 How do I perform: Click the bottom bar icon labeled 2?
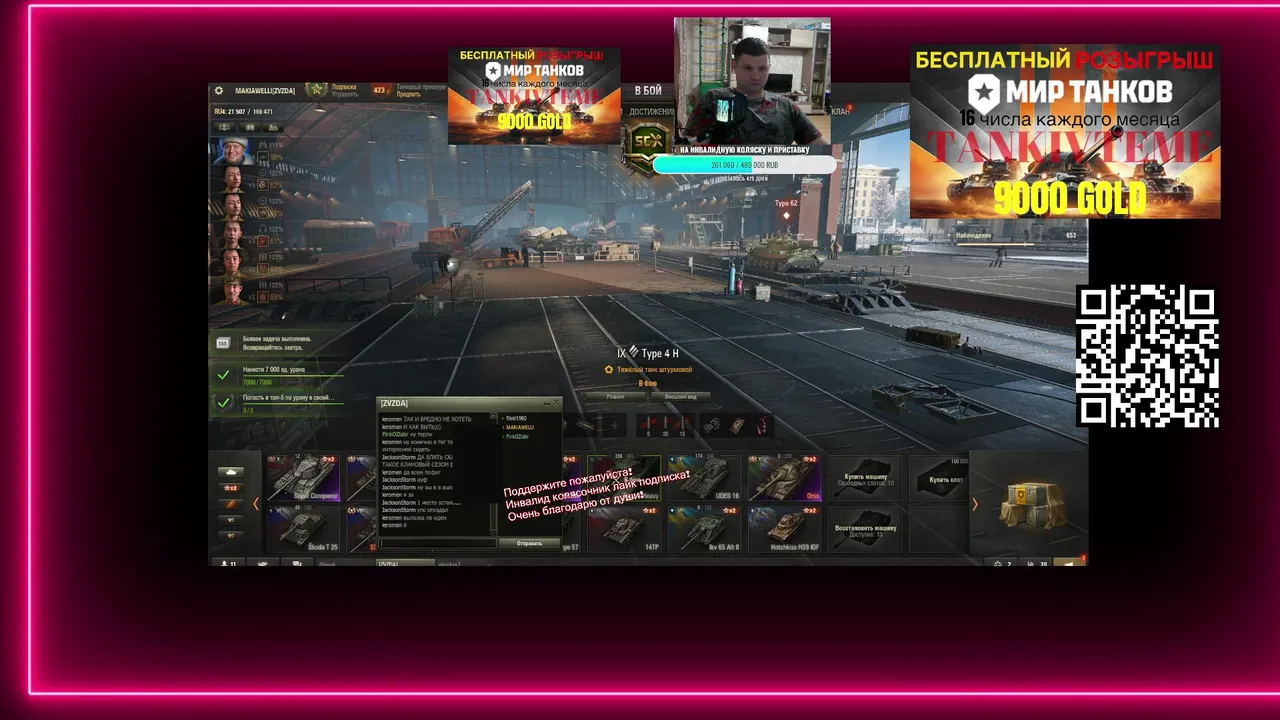click(1000, 564)
